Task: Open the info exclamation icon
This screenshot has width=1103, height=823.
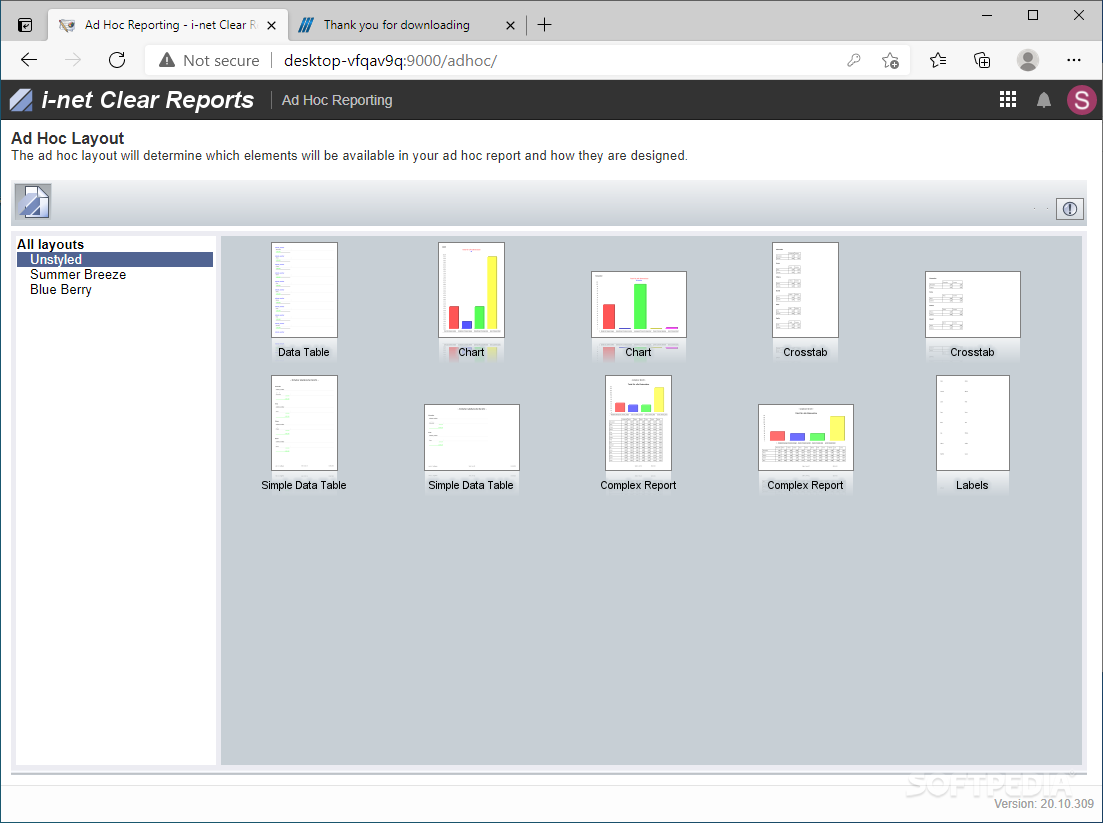Action: 1069,209
